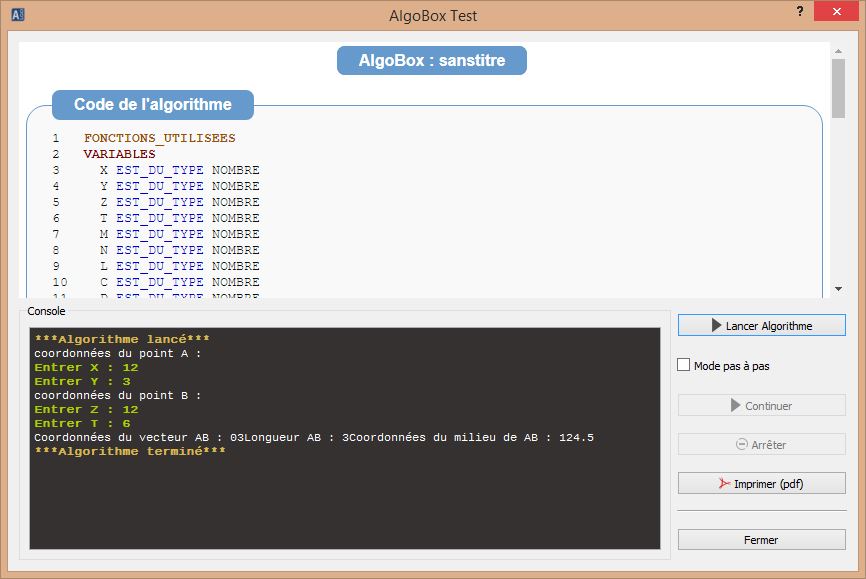
Task: Click line 'Y EST_DU_TYPE NOMBRE'
Action: coord(179,186)
